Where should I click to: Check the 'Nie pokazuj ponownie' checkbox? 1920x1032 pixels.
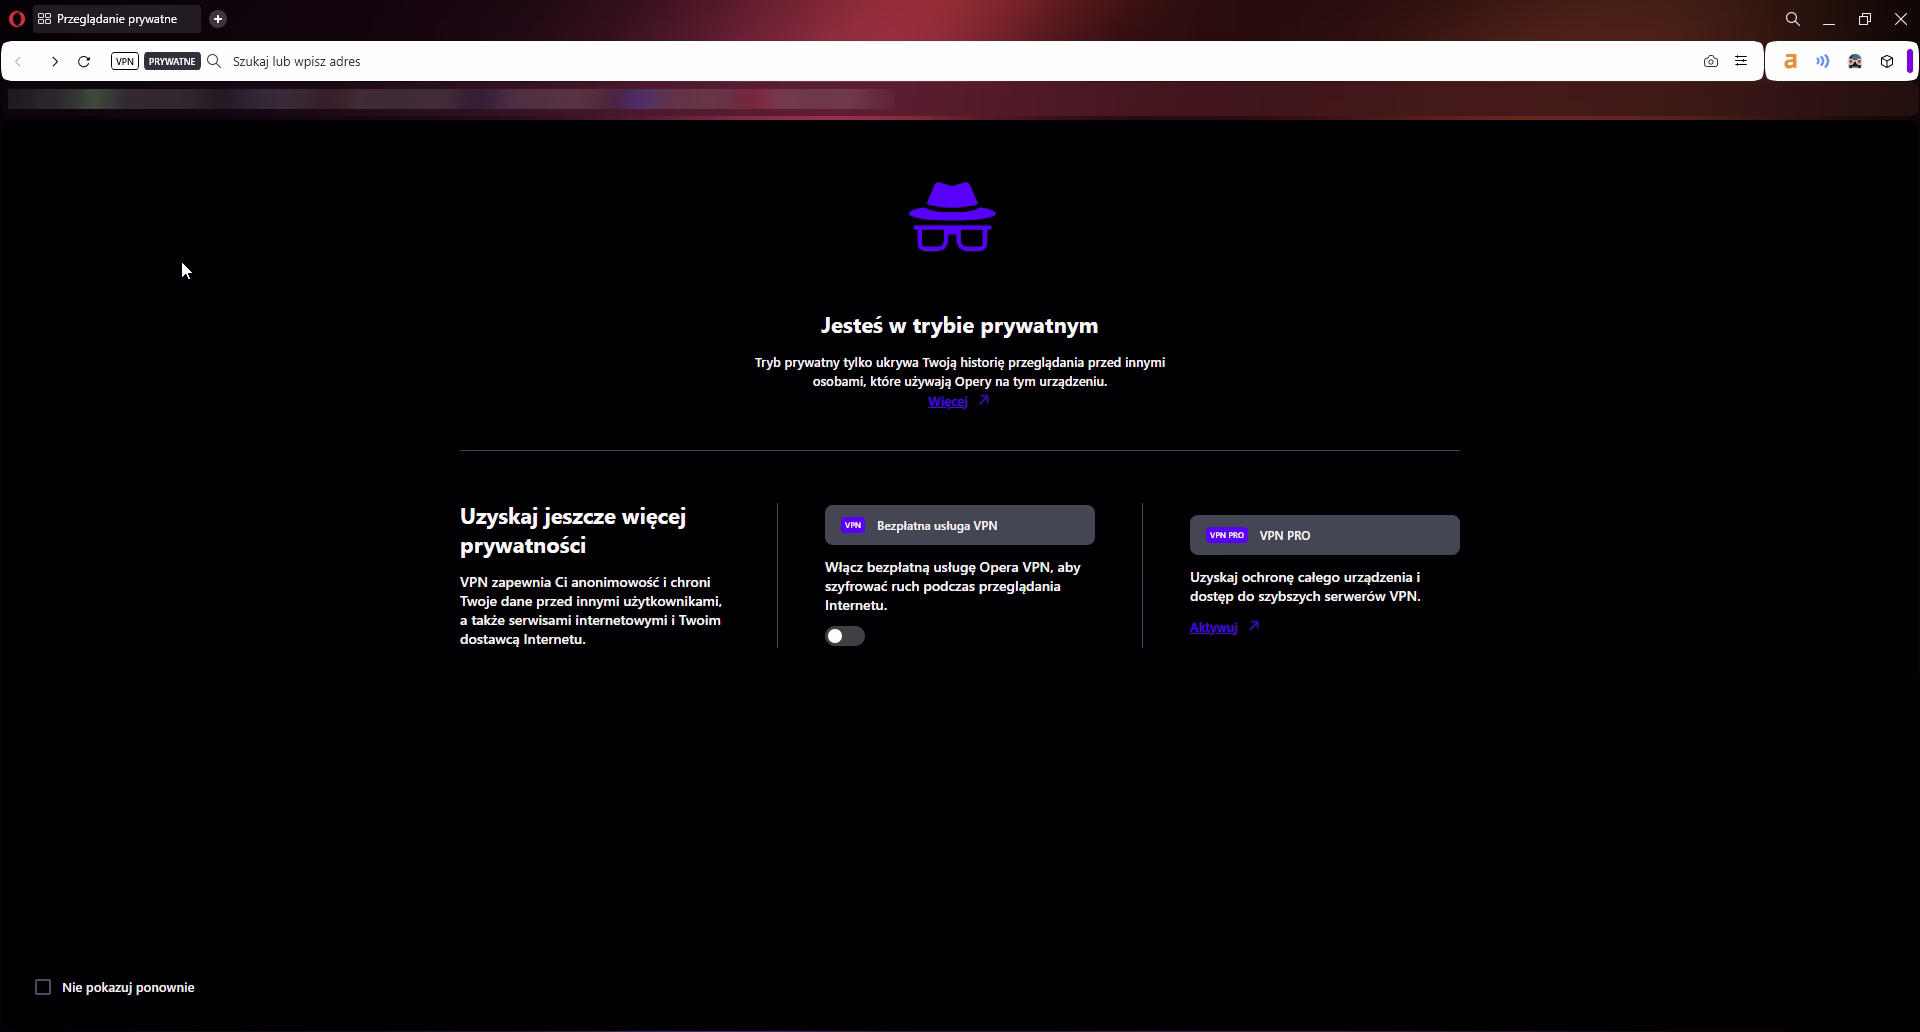43,987
